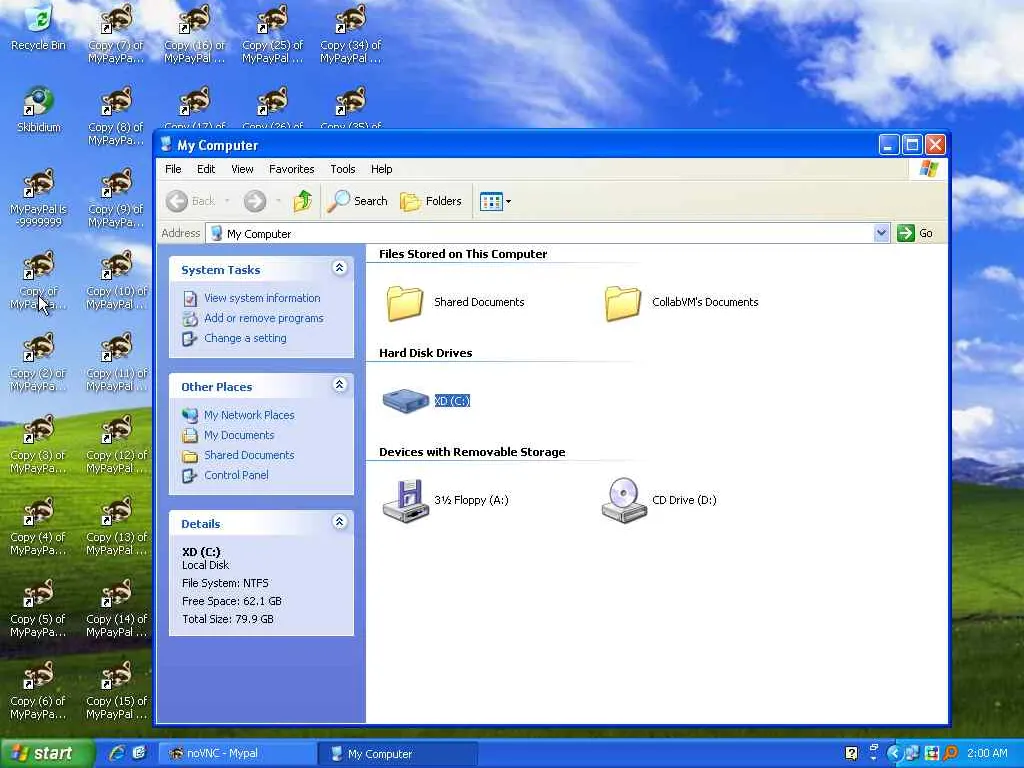Select the 3½ Floppy (A:) drive
1024x768 pixels.
pos(445,500)
